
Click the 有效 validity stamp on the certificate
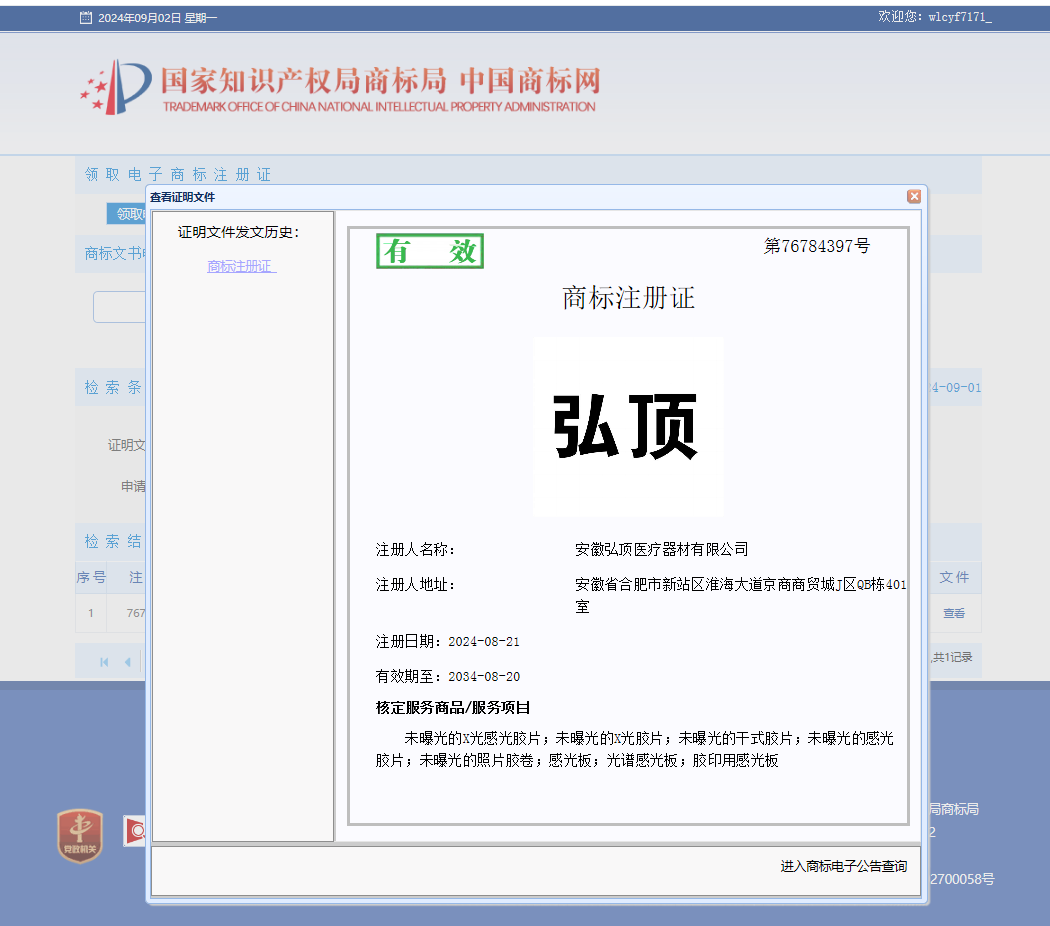tap(429, 251)
